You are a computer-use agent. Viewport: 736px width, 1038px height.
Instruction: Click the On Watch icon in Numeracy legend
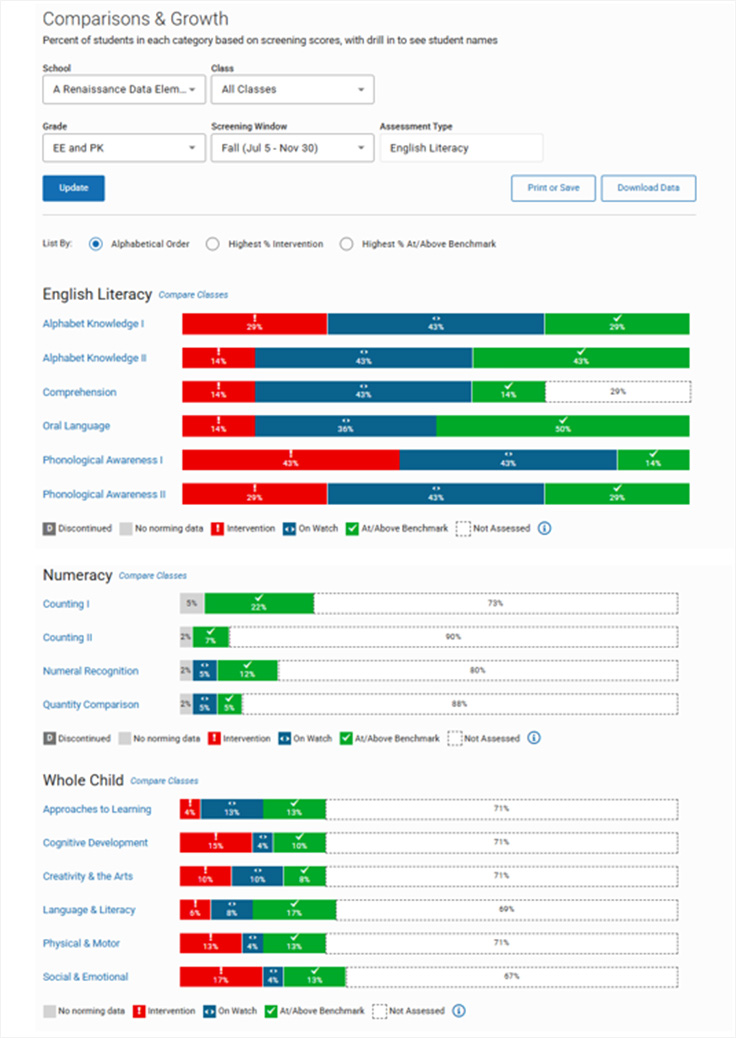pos(285,738)
